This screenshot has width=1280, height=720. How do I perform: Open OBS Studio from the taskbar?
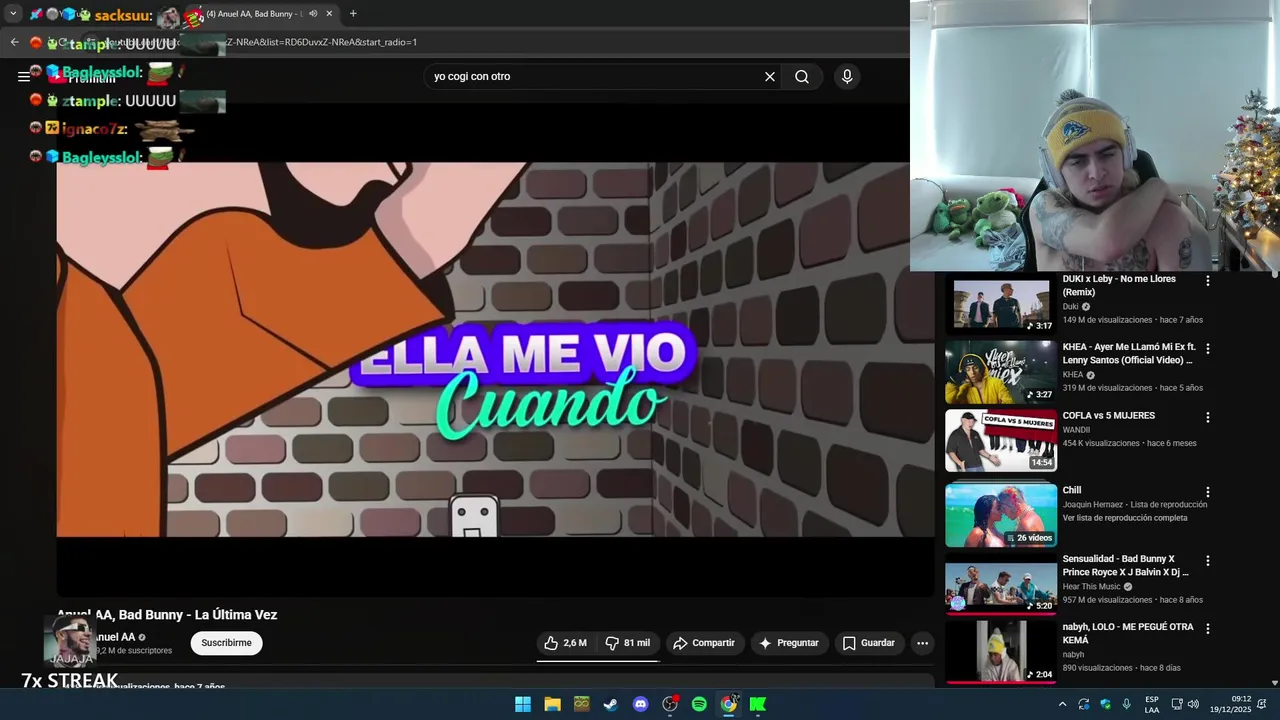point(670,704)
